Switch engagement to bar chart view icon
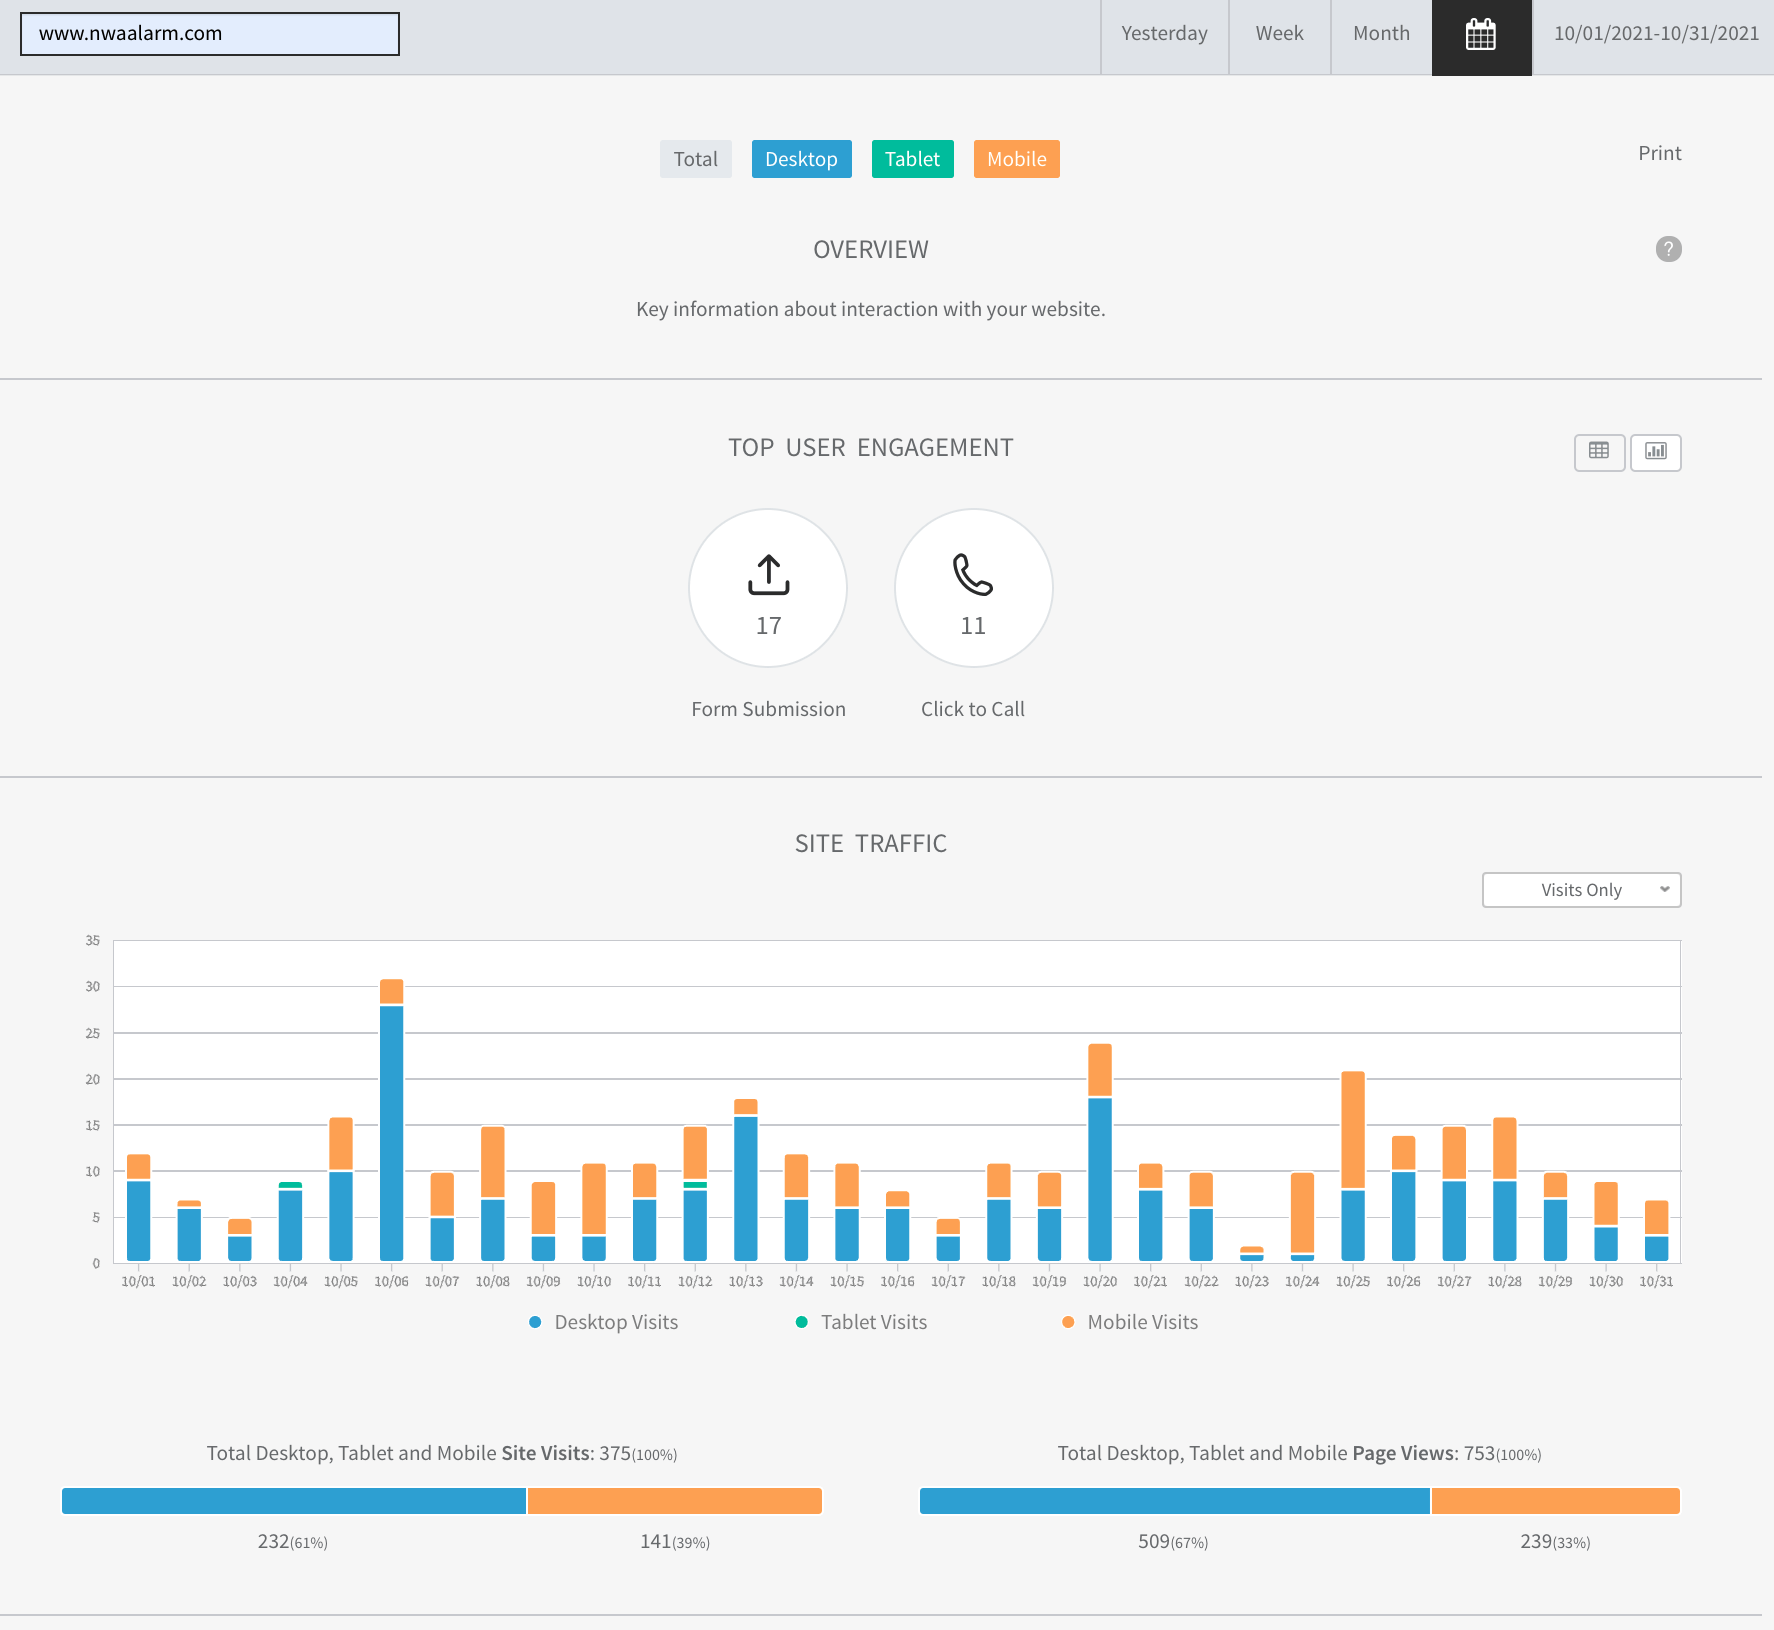1774x1630 pixels. [x=1655, y=452]
